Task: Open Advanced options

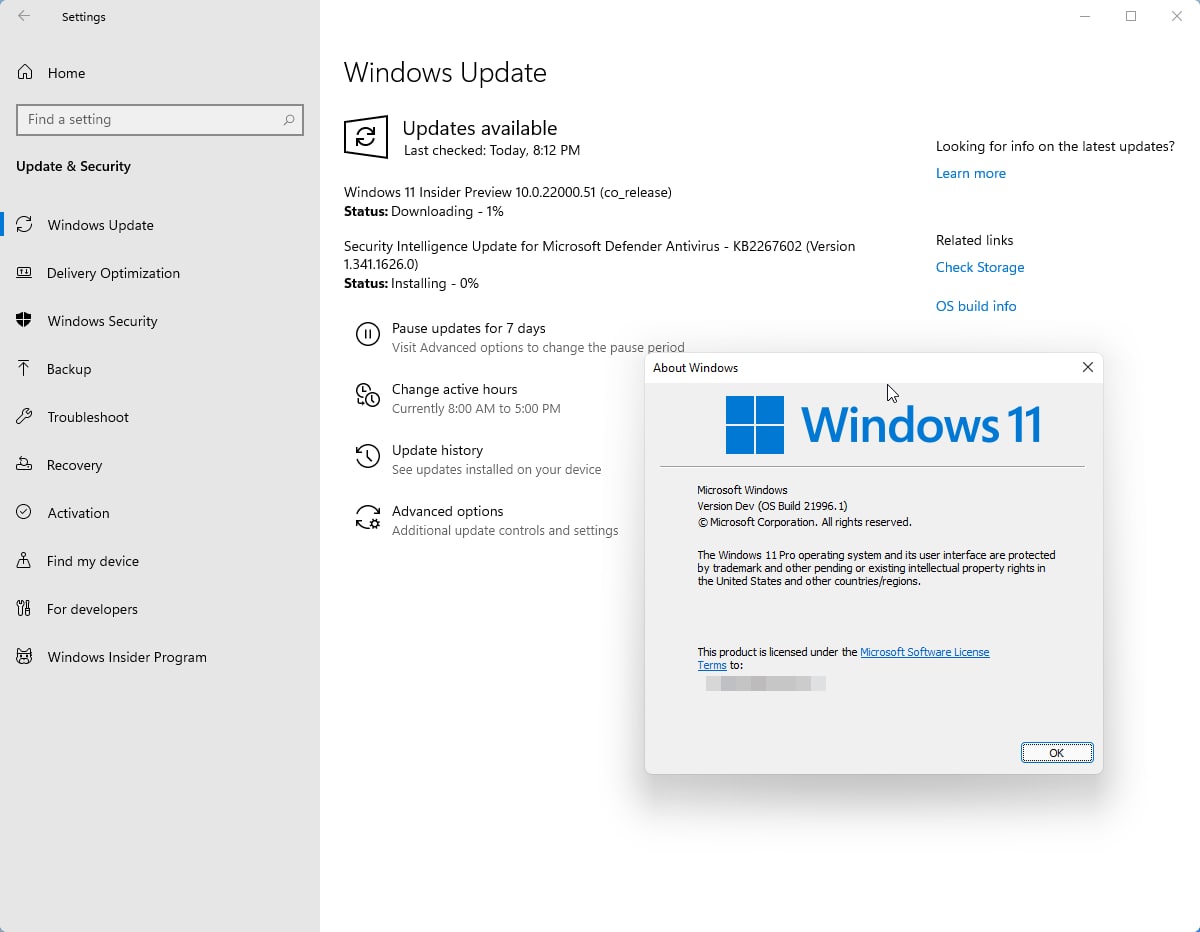Action: (x=447, y=511)
